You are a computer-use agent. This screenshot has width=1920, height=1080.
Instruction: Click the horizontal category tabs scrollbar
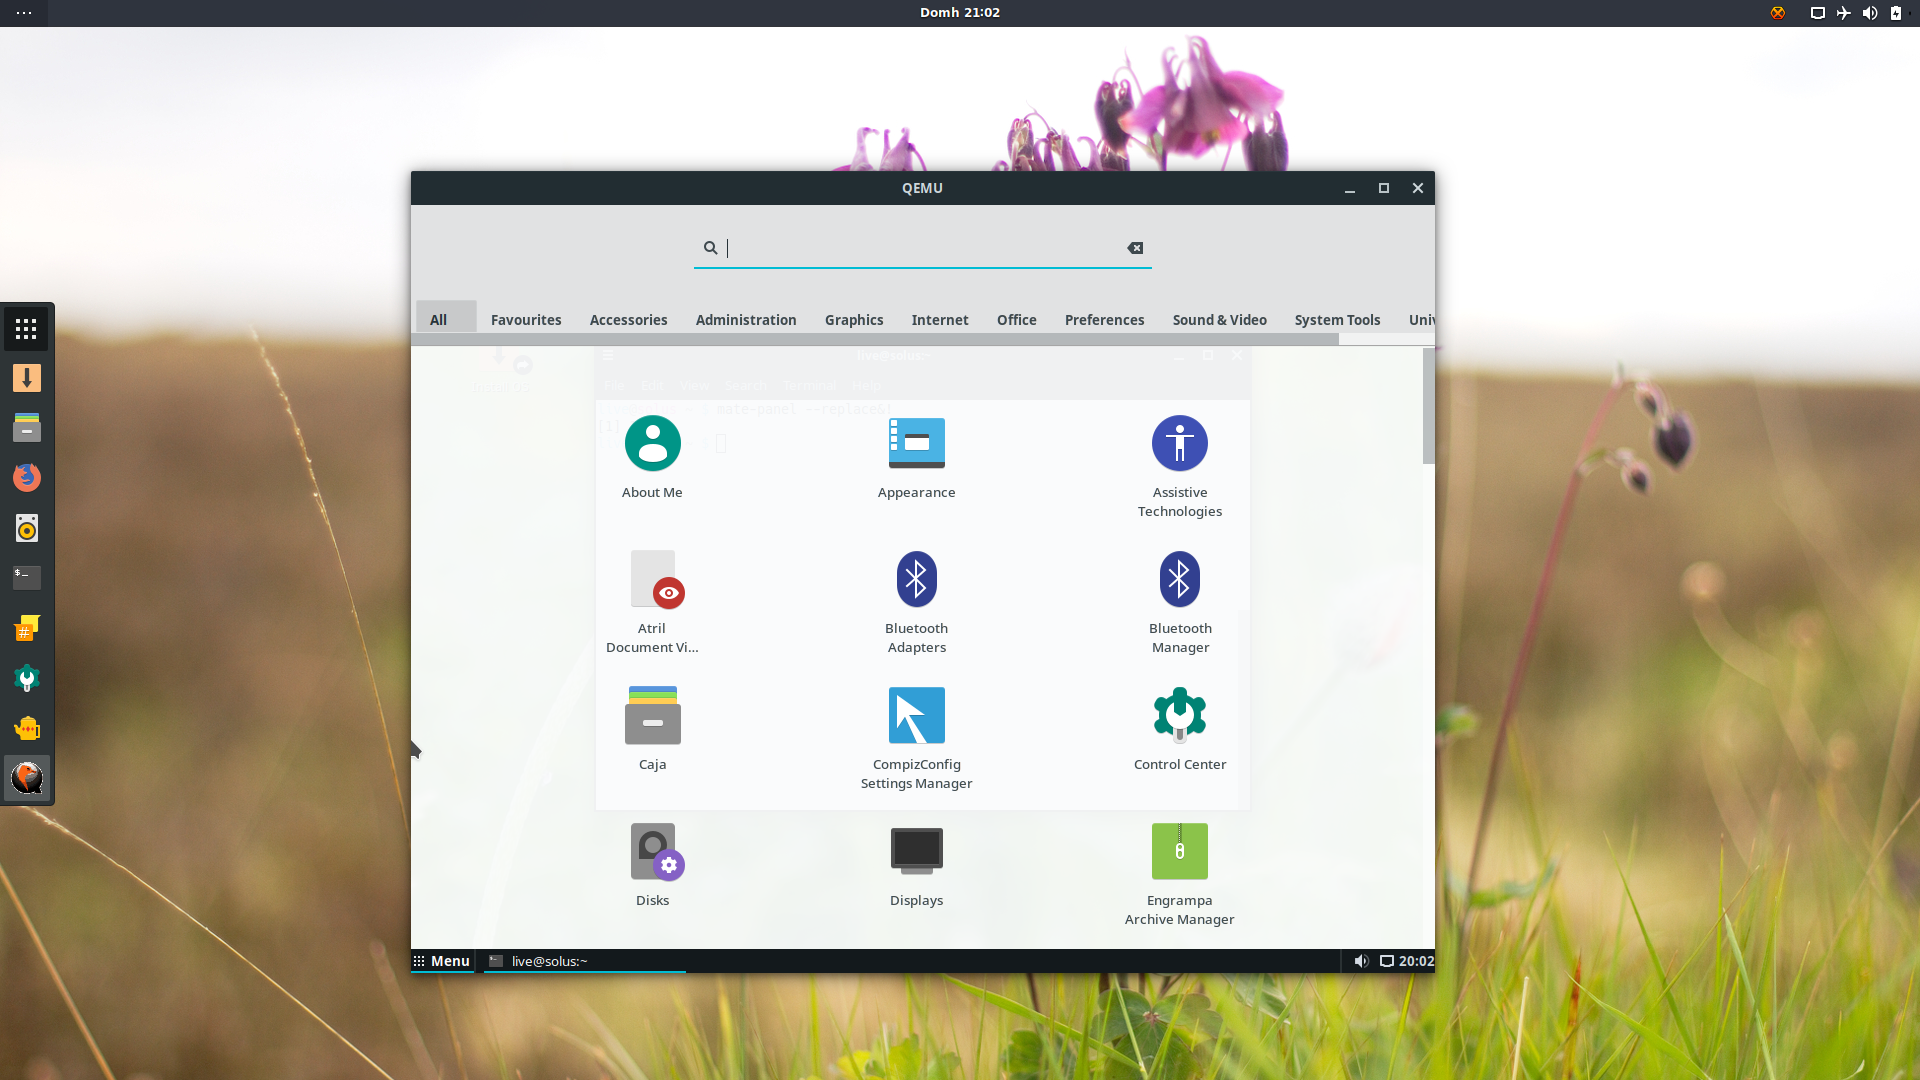click(875, 340)
